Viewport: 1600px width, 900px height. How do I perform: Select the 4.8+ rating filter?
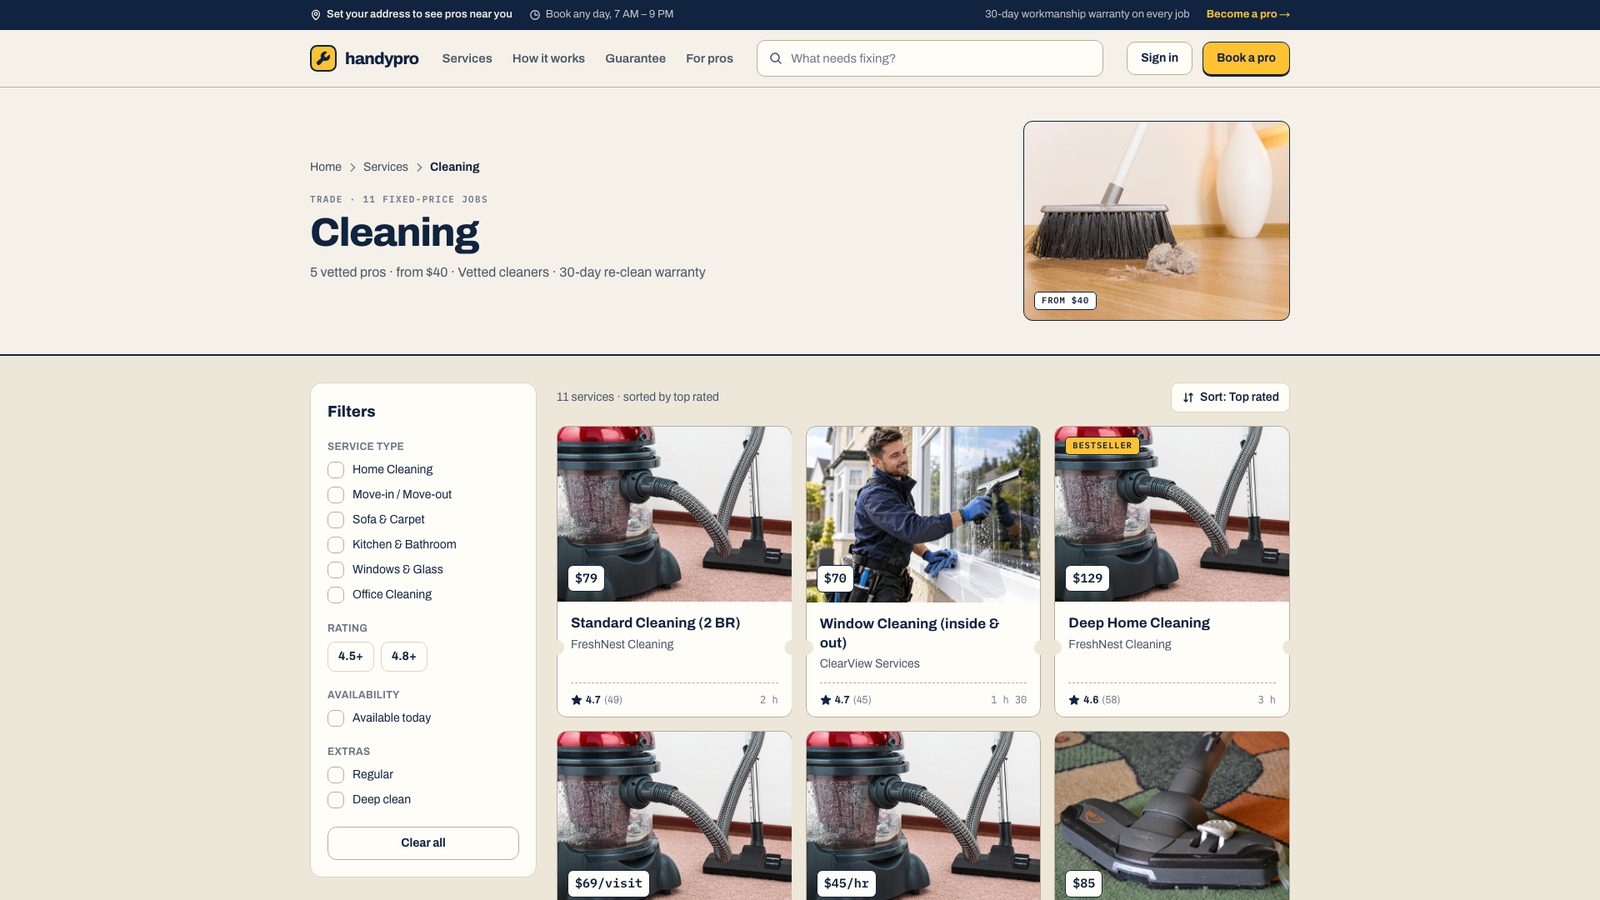[x=404, y=656]
